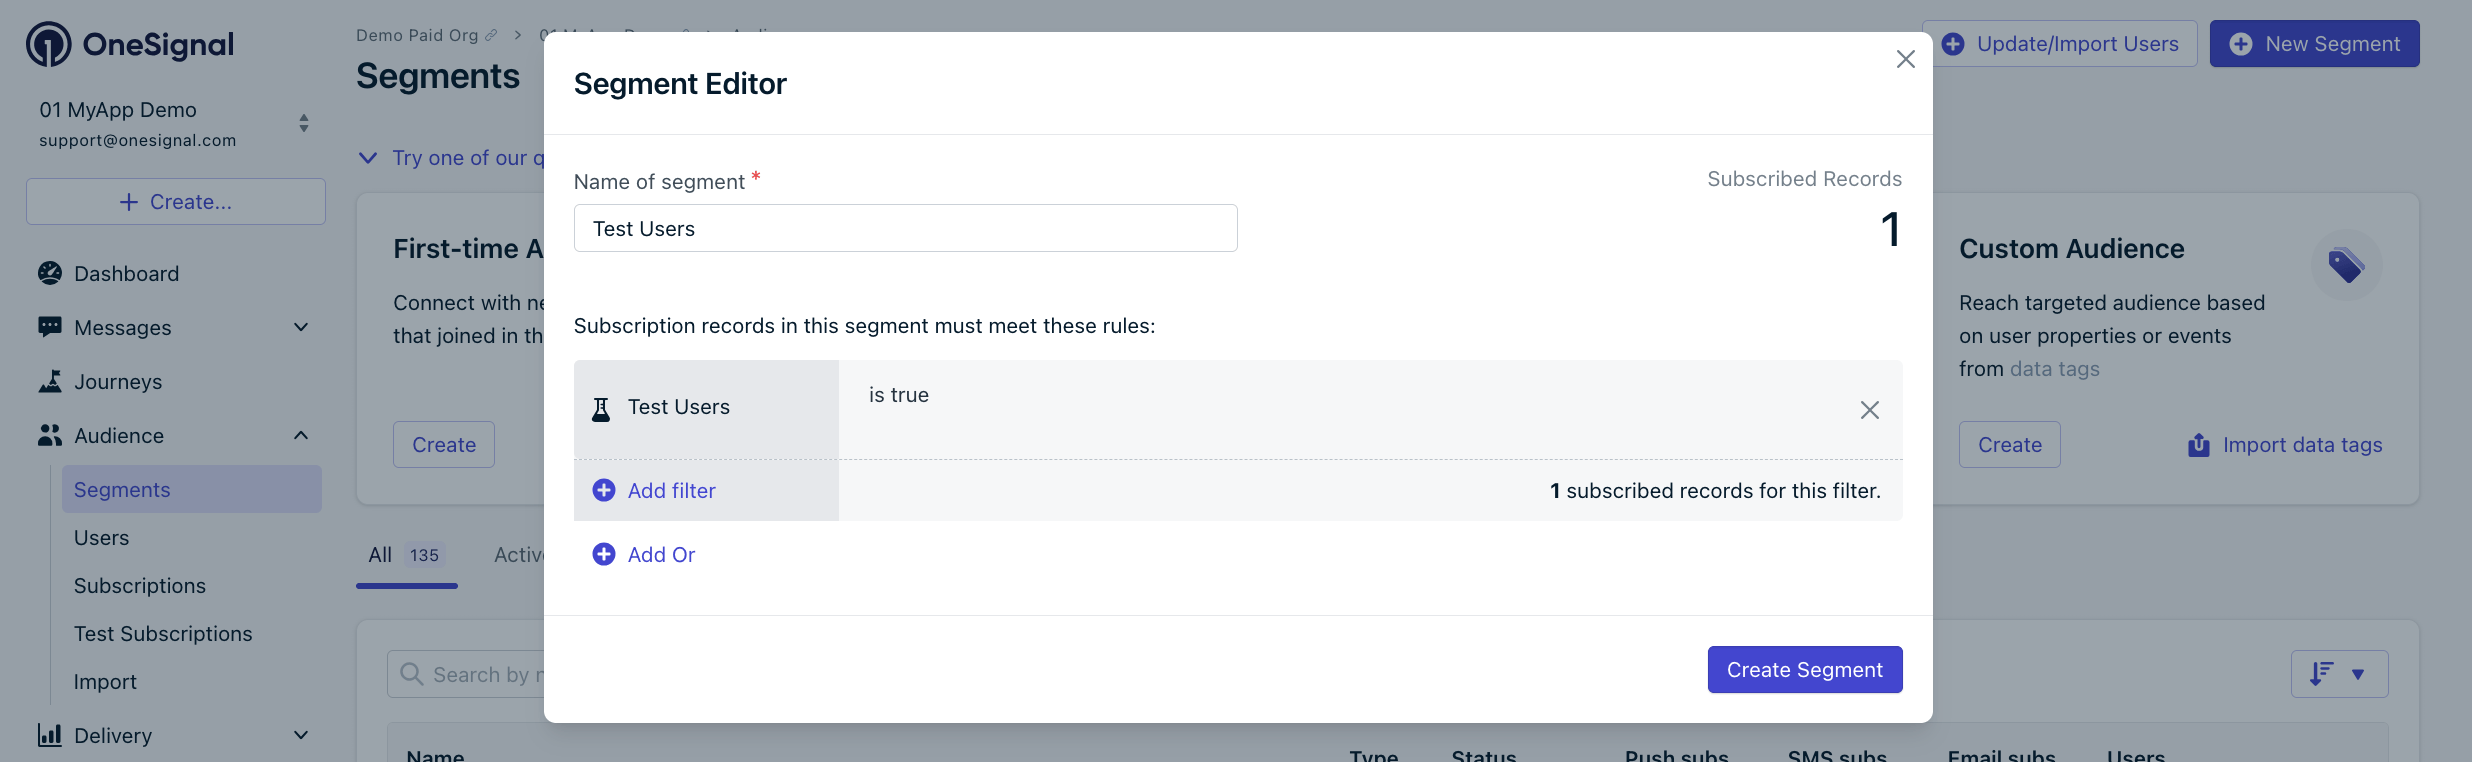Viewport: 2472px width, 762px height.
Task: Click the magnifier icon in search box
Action: (x=411, y=674)
